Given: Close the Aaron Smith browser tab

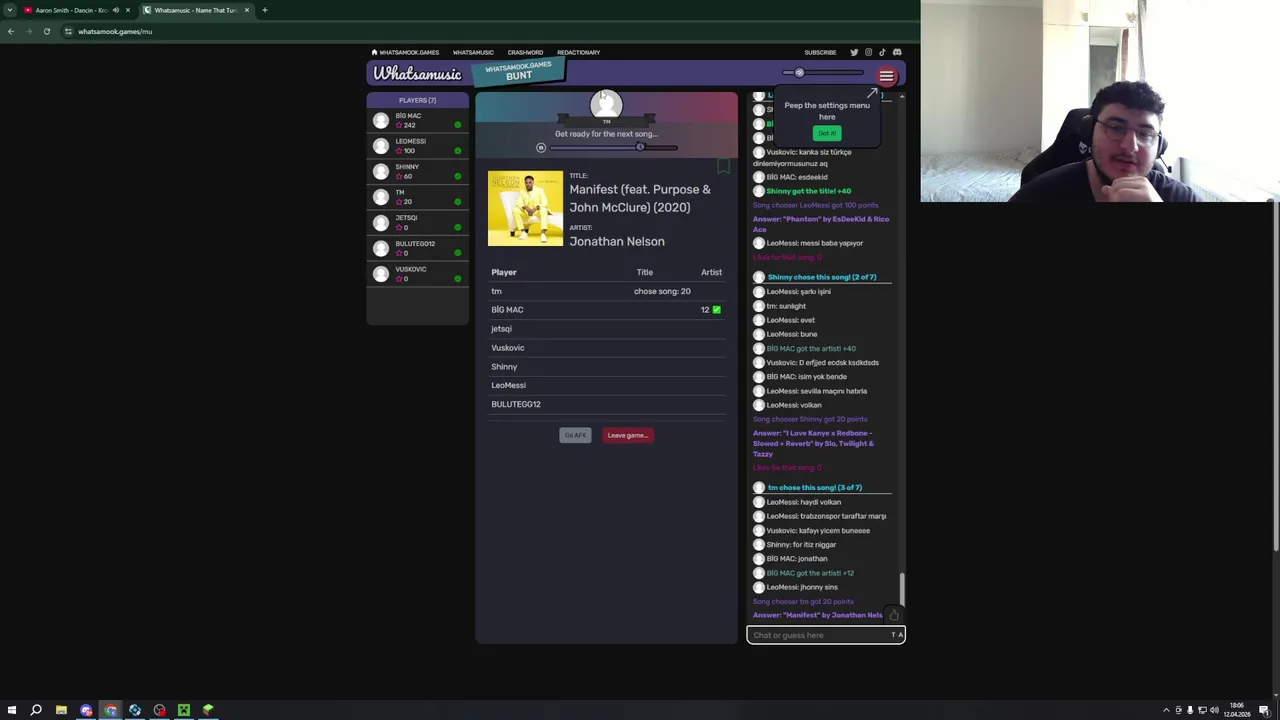Looking at the screenshot, I should click(x=127, y=10).
